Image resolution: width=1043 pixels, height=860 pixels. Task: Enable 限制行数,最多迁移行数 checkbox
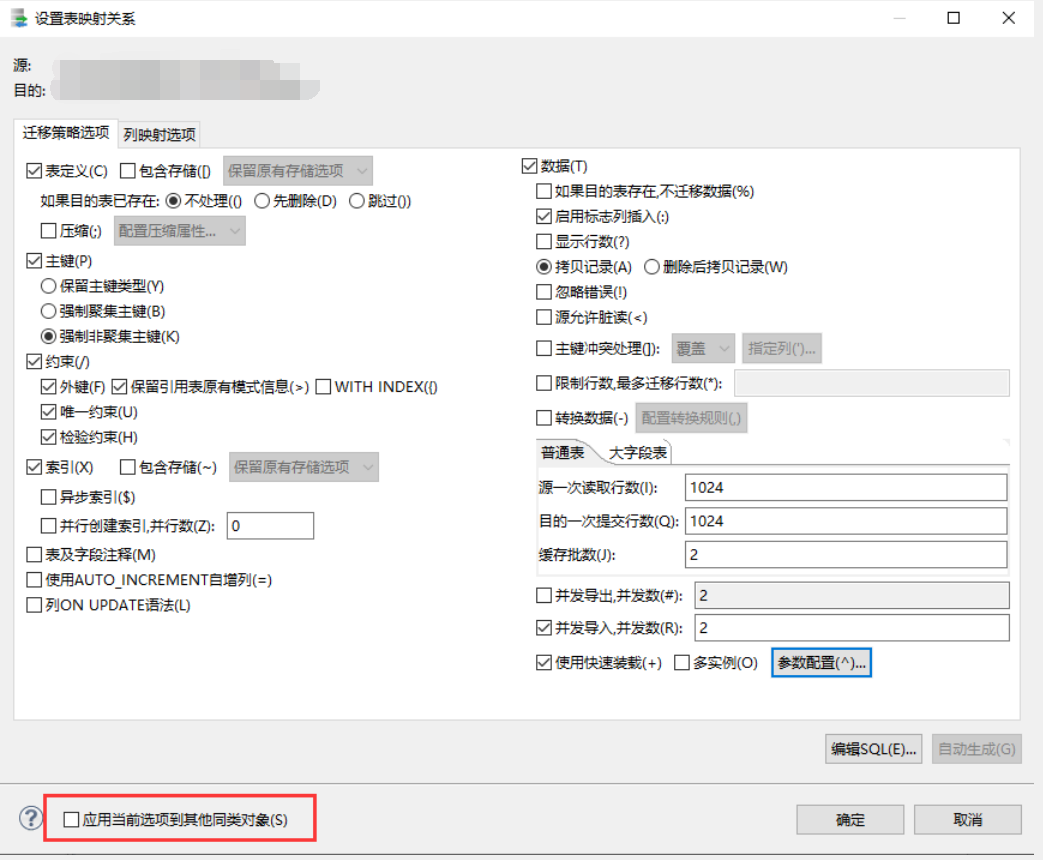point(544,383)
